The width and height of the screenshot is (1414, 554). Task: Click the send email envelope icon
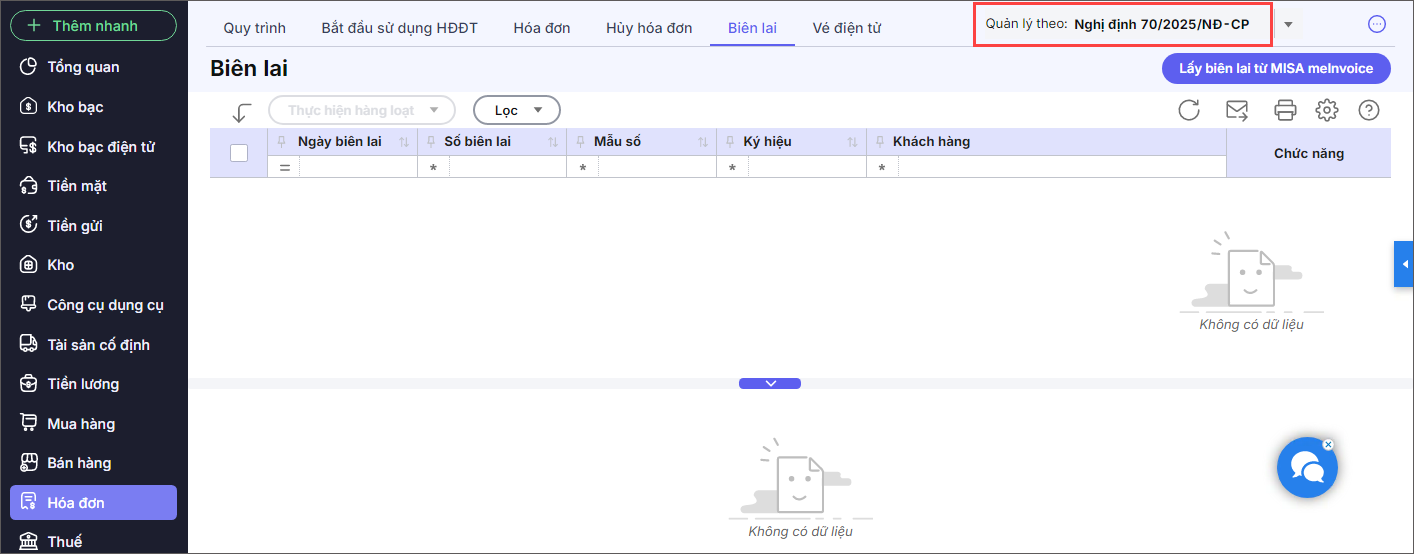pyautogui.click(x=1237, y=110)
